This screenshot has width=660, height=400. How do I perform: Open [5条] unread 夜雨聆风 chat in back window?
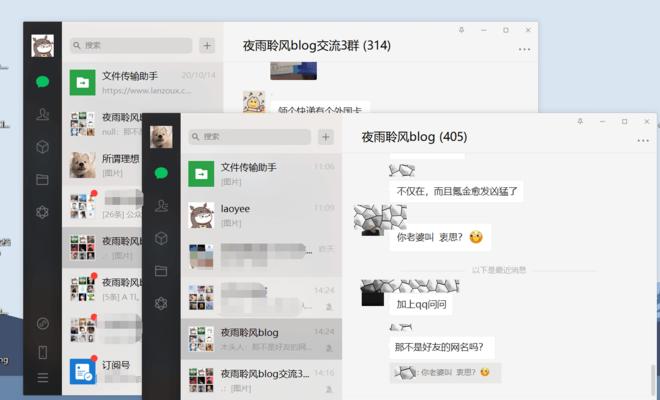coord(102,289)
